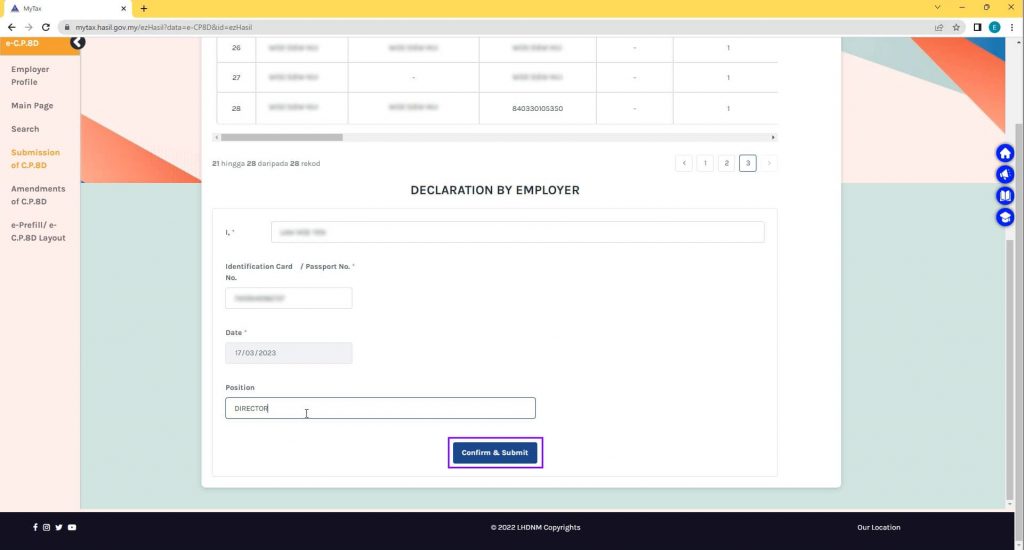Image resolution: width=1024 pixels, height=550 pixels.
Task: Click Our Location footer link
Action: 878,527
